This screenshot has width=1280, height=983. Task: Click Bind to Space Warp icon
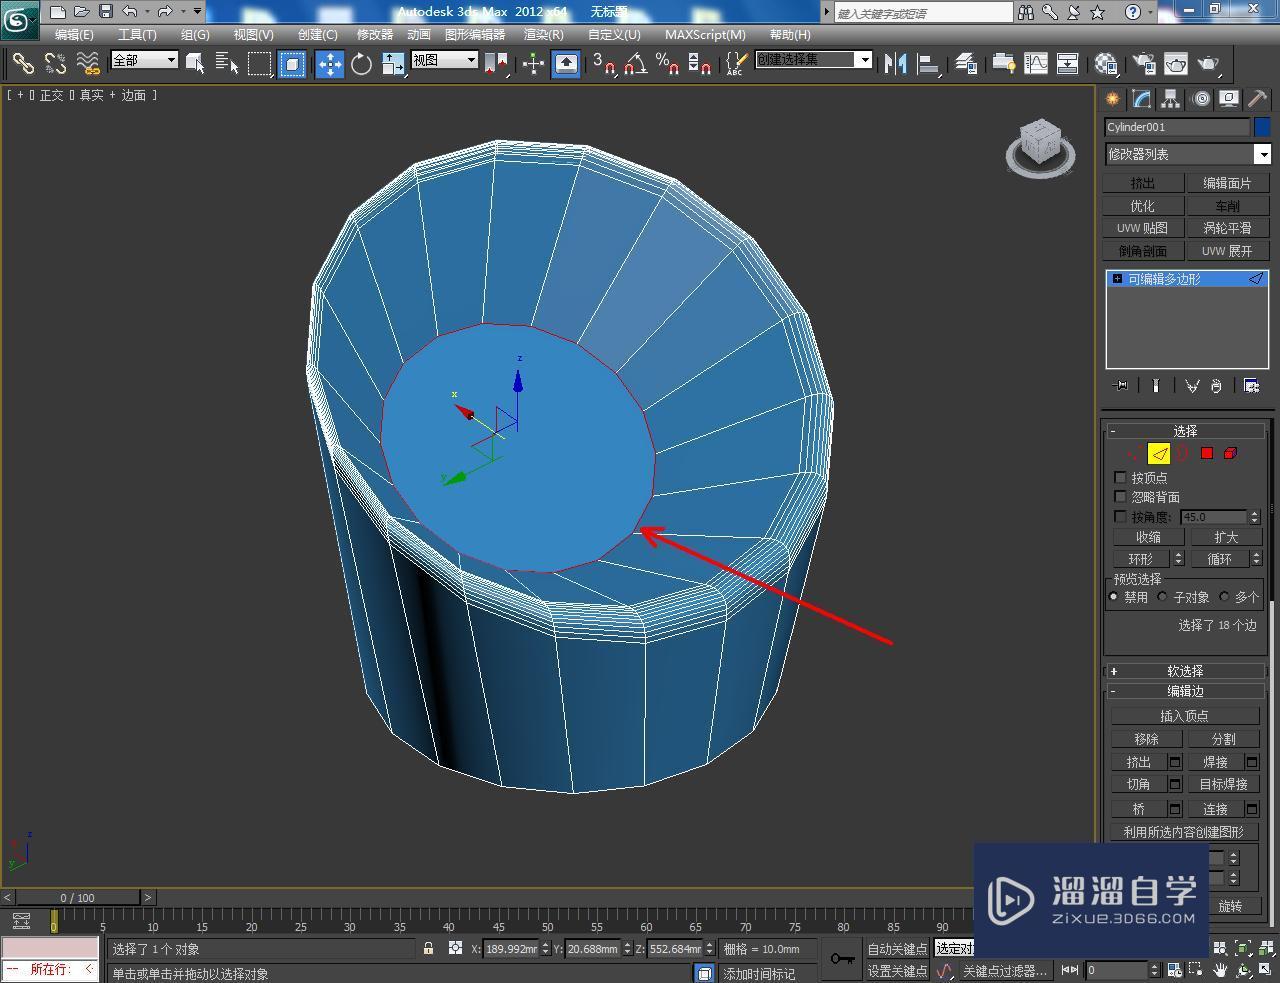click(x=89, y=64)
